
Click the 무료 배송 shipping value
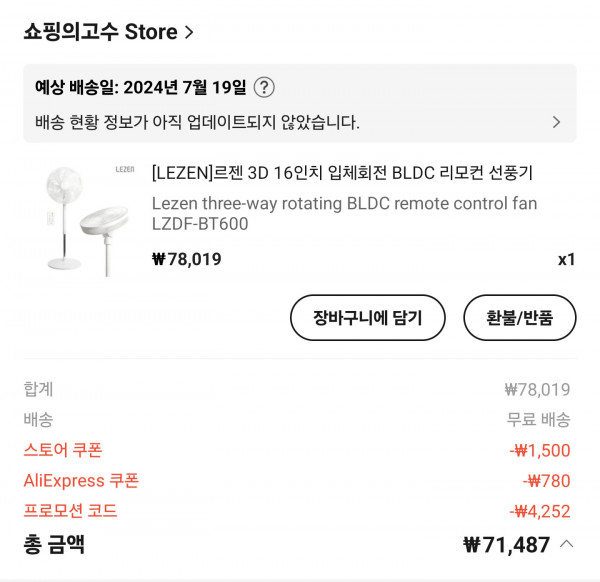coord(538,419)
